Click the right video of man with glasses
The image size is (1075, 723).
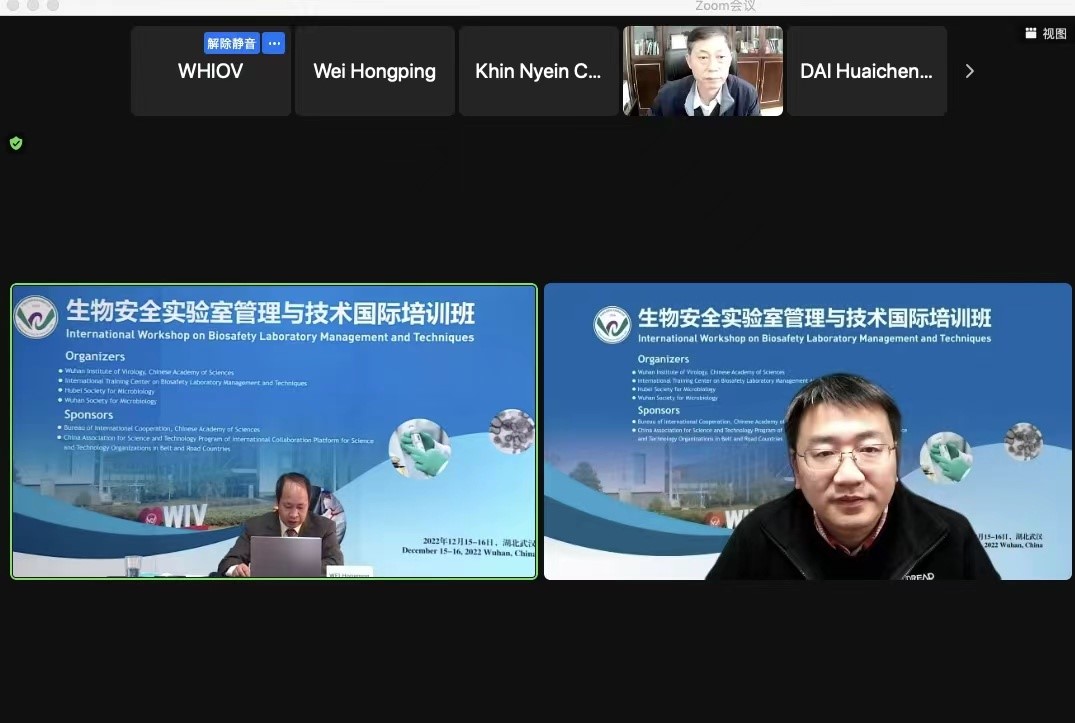click(807, 431)
